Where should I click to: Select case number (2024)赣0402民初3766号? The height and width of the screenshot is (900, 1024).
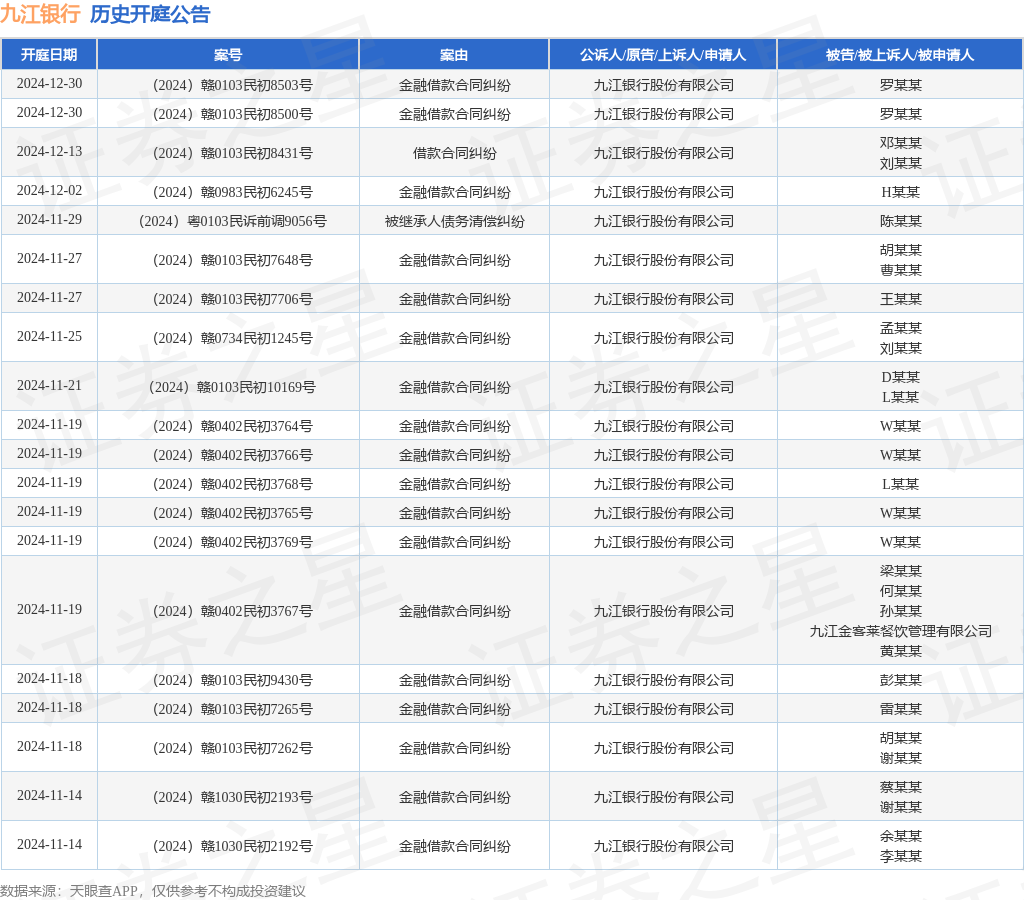click(x=232, y=455)
